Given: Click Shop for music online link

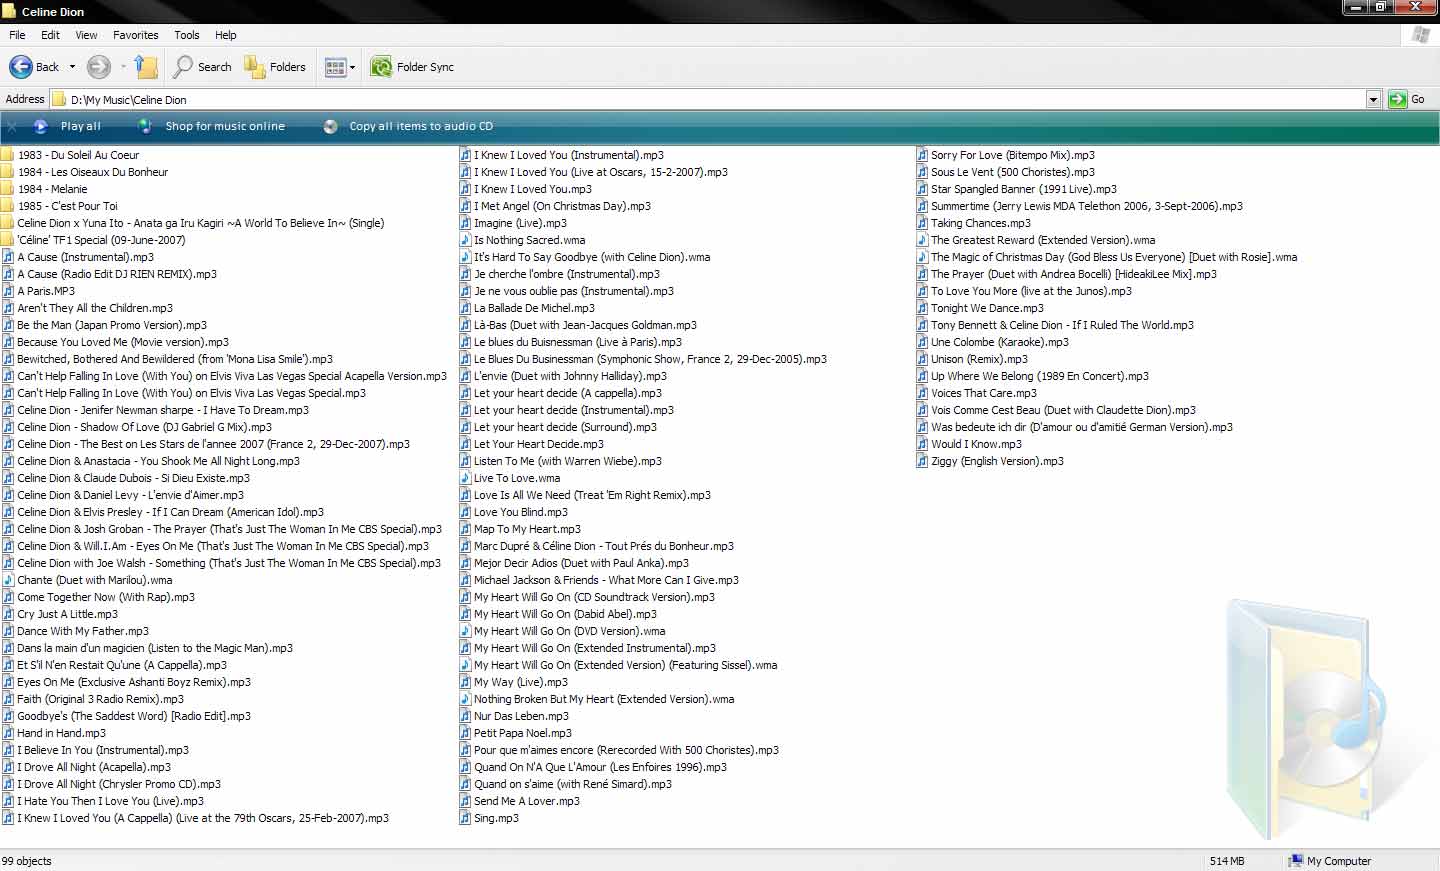Looking at the screenshot, I should pos(225,126).
